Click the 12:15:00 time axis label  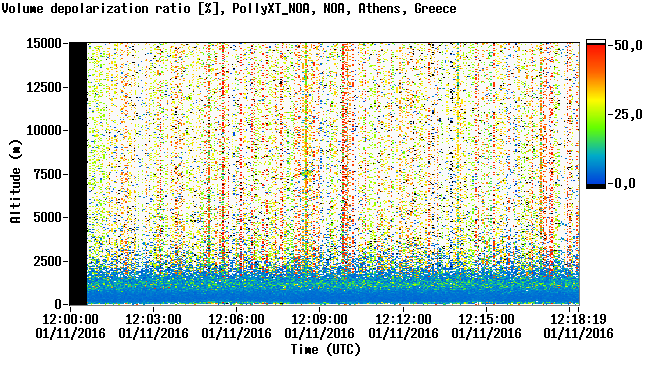[x=486, y=319]
